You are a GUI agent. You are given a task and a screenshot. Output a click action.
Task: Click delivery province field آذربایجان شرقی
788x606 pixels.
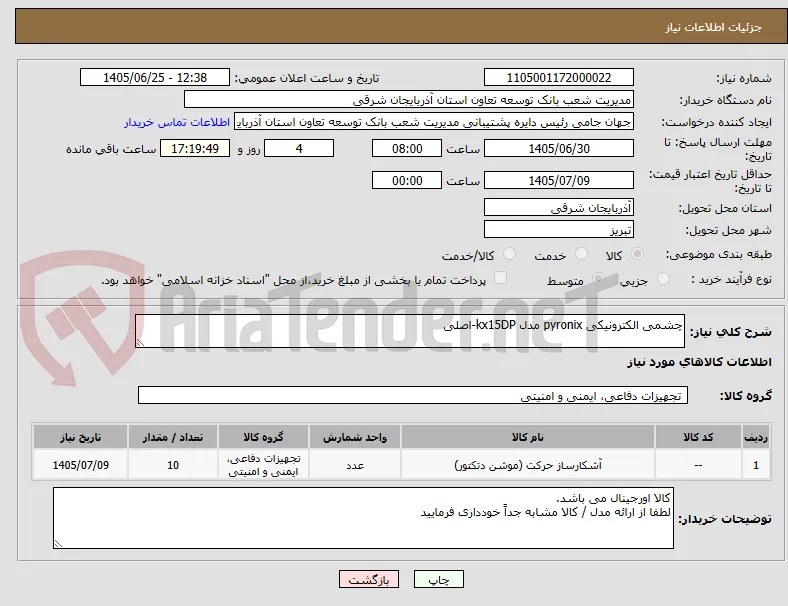tap(559, 207)
